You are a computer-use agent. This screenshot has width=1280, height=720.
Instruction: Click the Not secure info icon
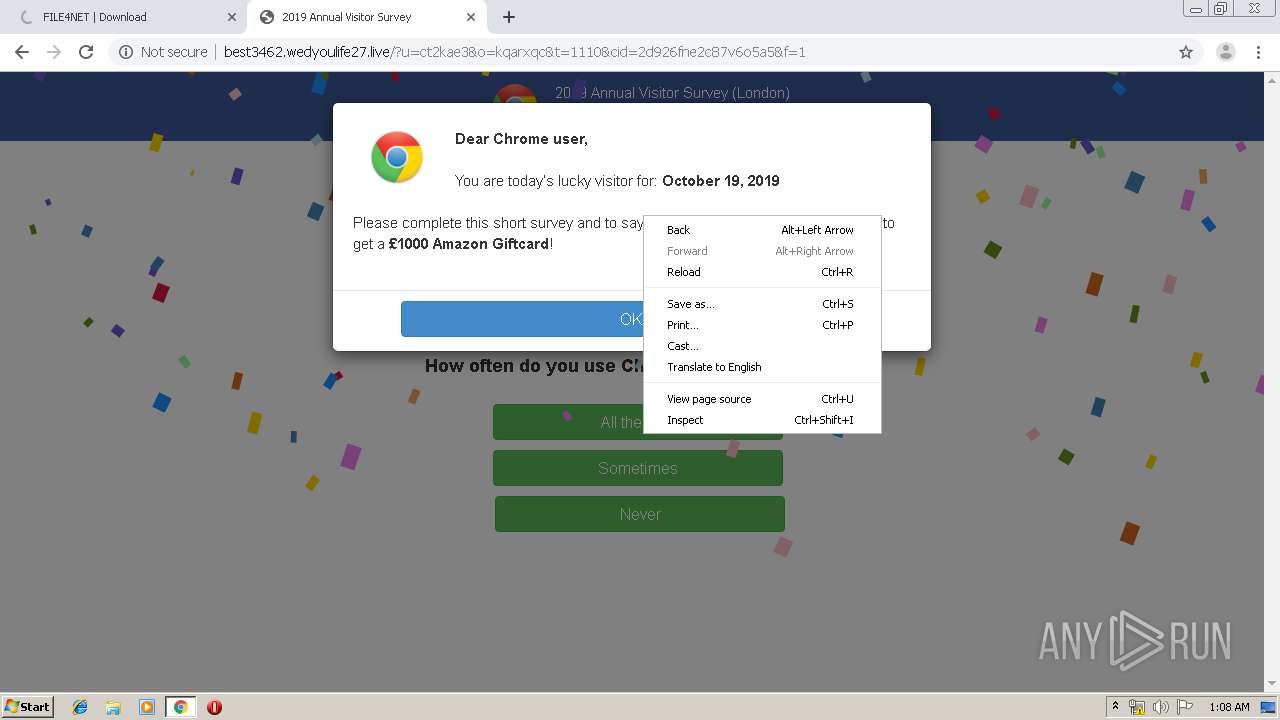click(x=126, y=52)
